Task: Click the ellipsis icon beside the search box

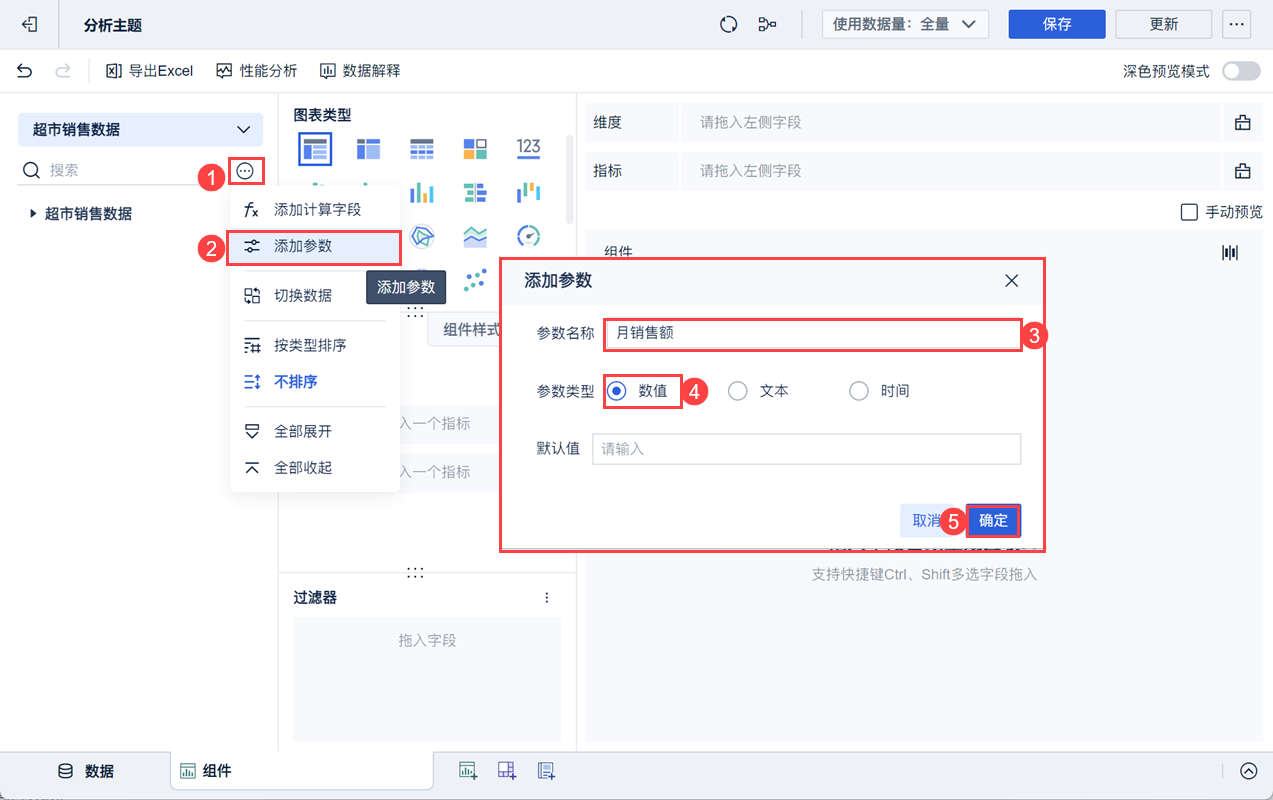Action: pyautogui.click(x=245, y=171)
